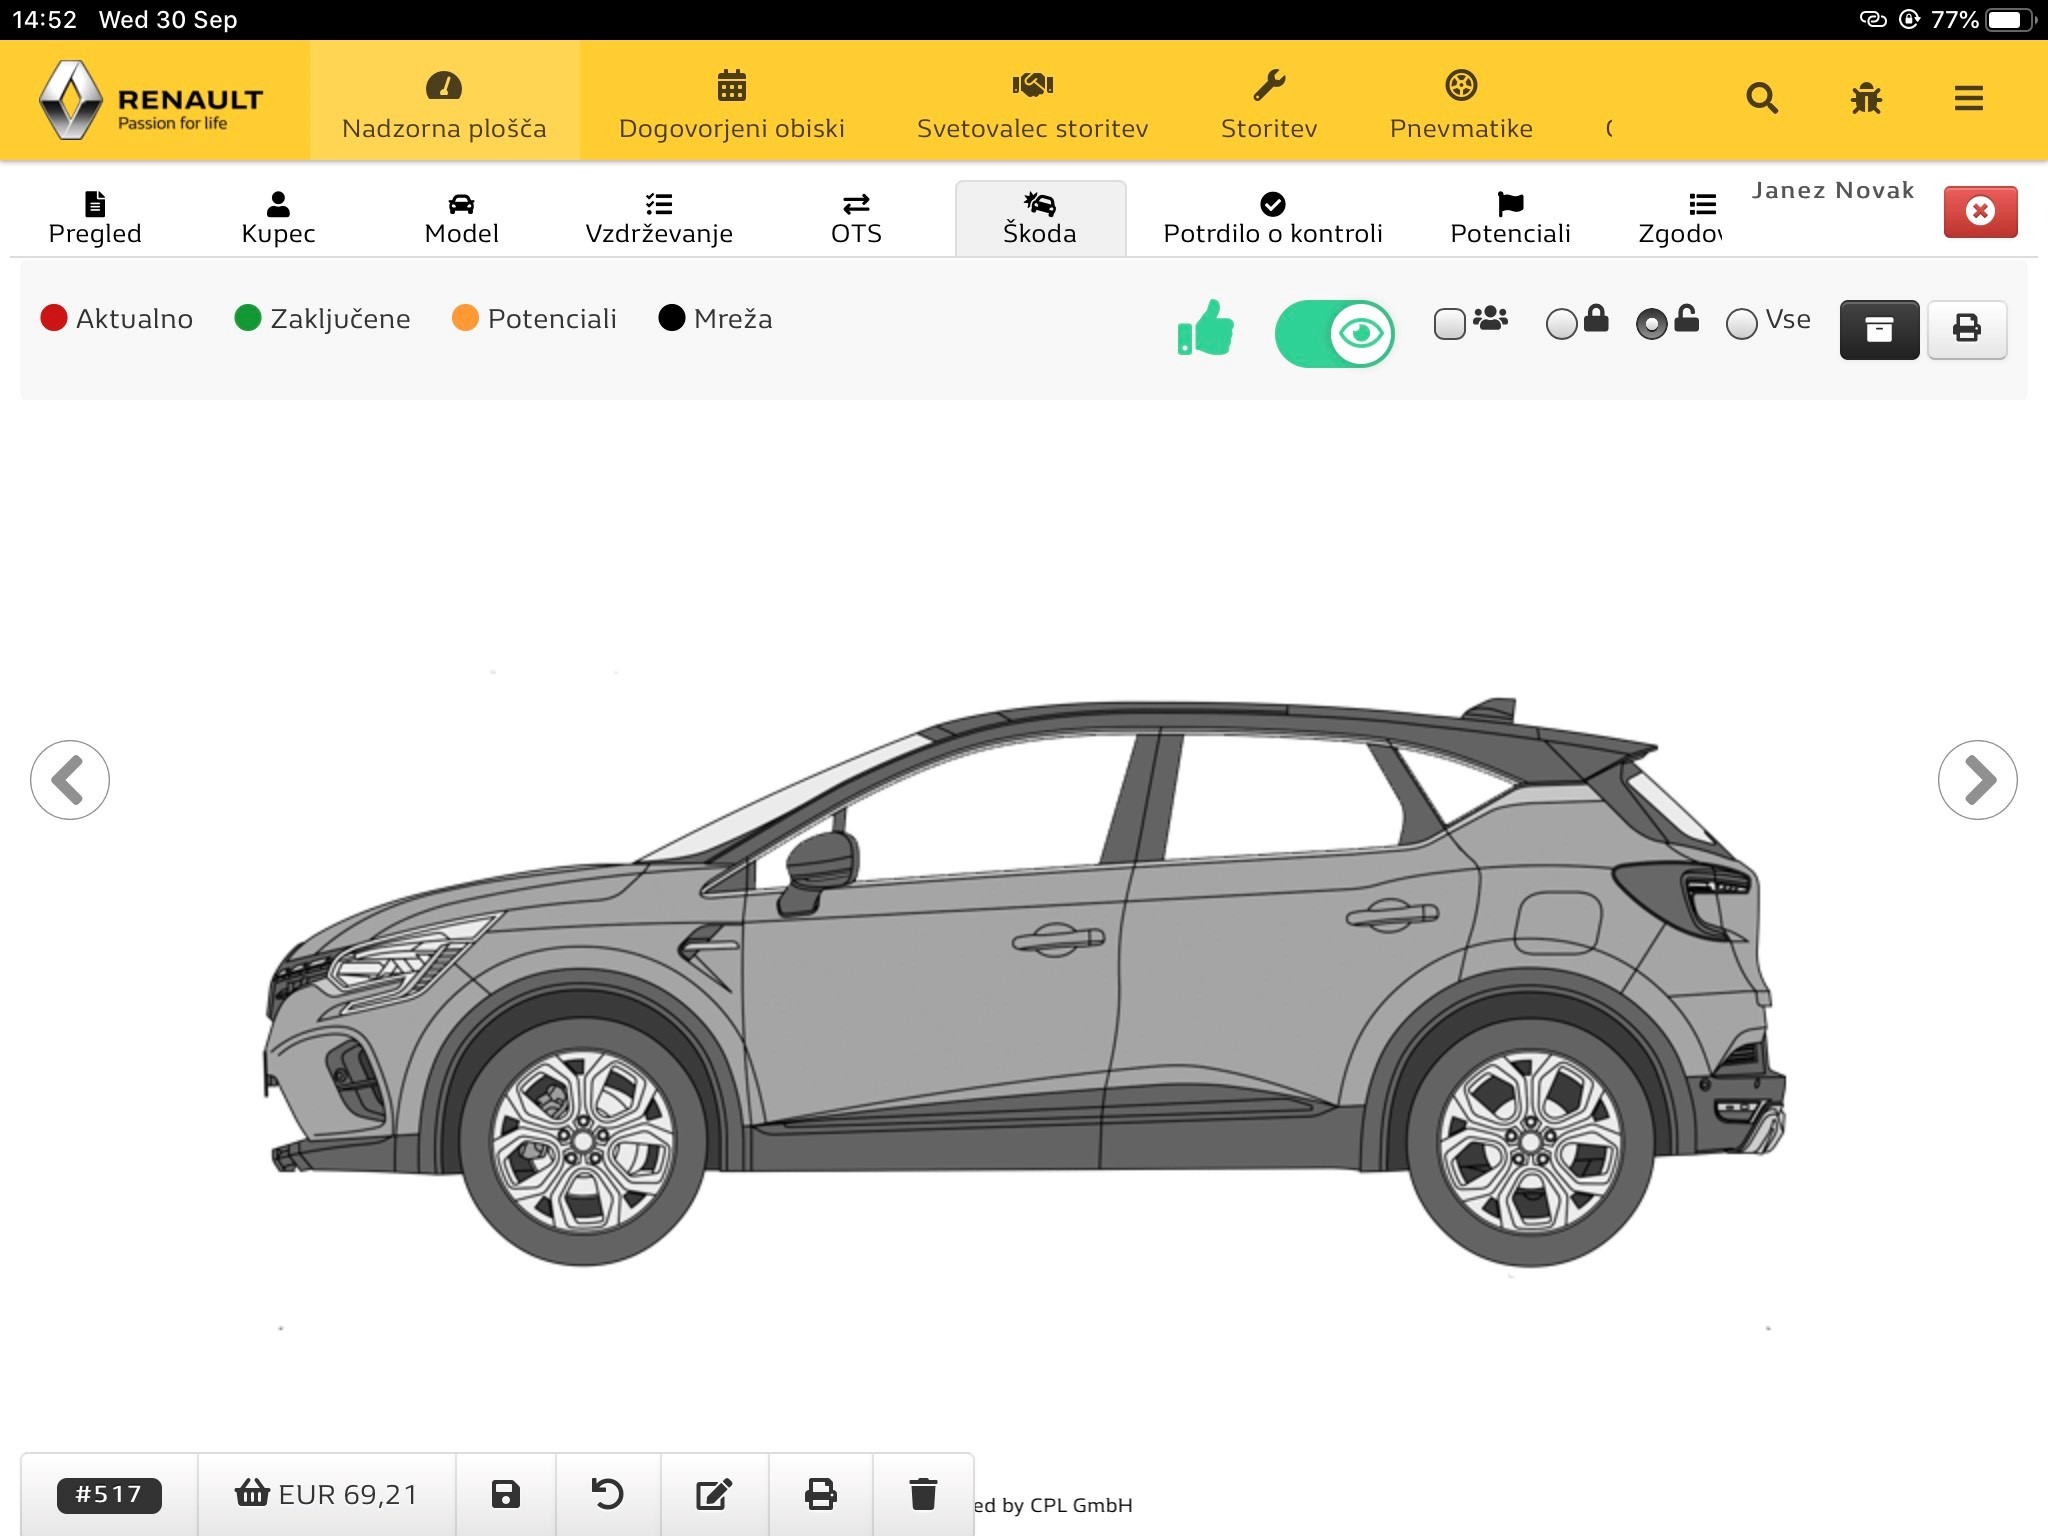The width and height of the screenshot is (2048, 1536).
Task: Check the group people checkbox
Action: (x=1449, y=323)
